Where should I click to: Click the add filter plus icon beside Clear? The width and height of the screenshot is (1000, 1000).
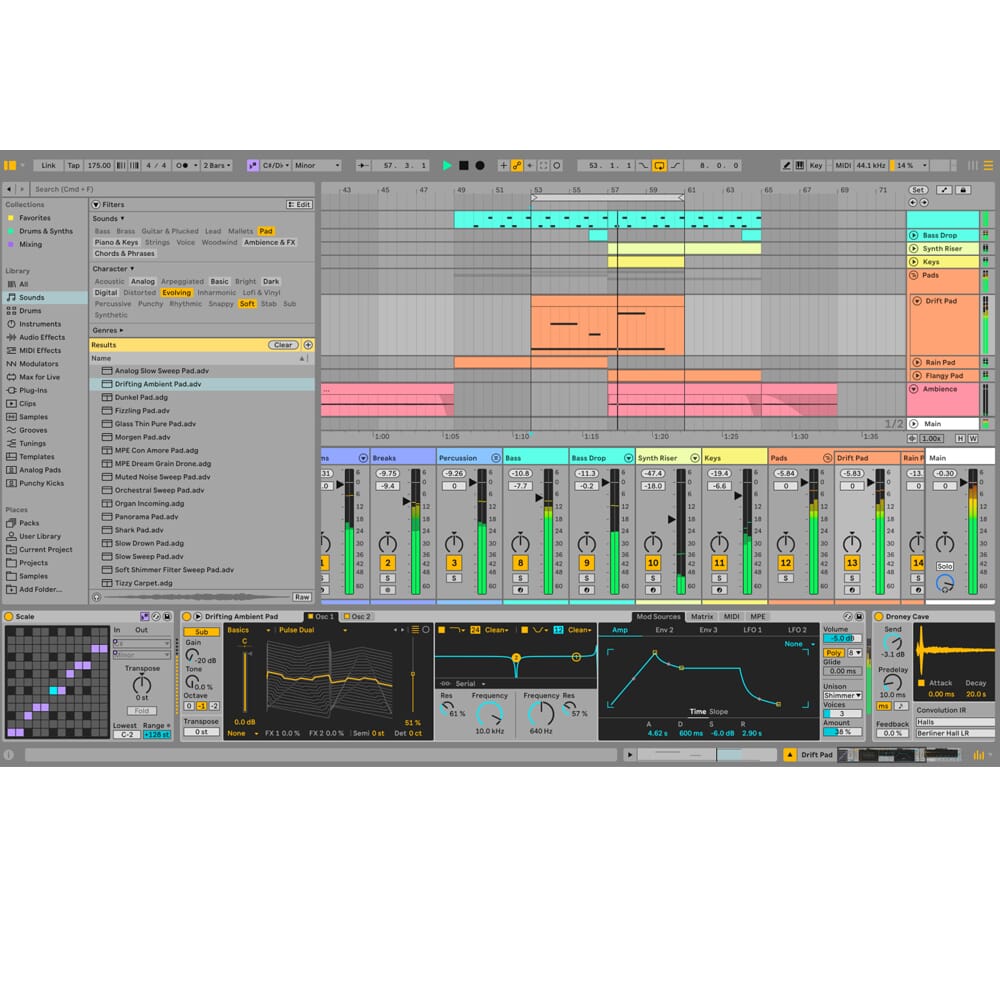pyautogui.click(x=308, y=345)
